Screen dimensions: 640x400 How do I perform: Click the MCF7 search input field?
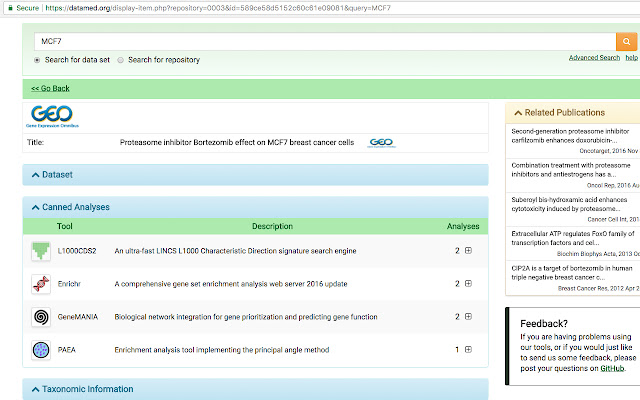coord(325,42)
